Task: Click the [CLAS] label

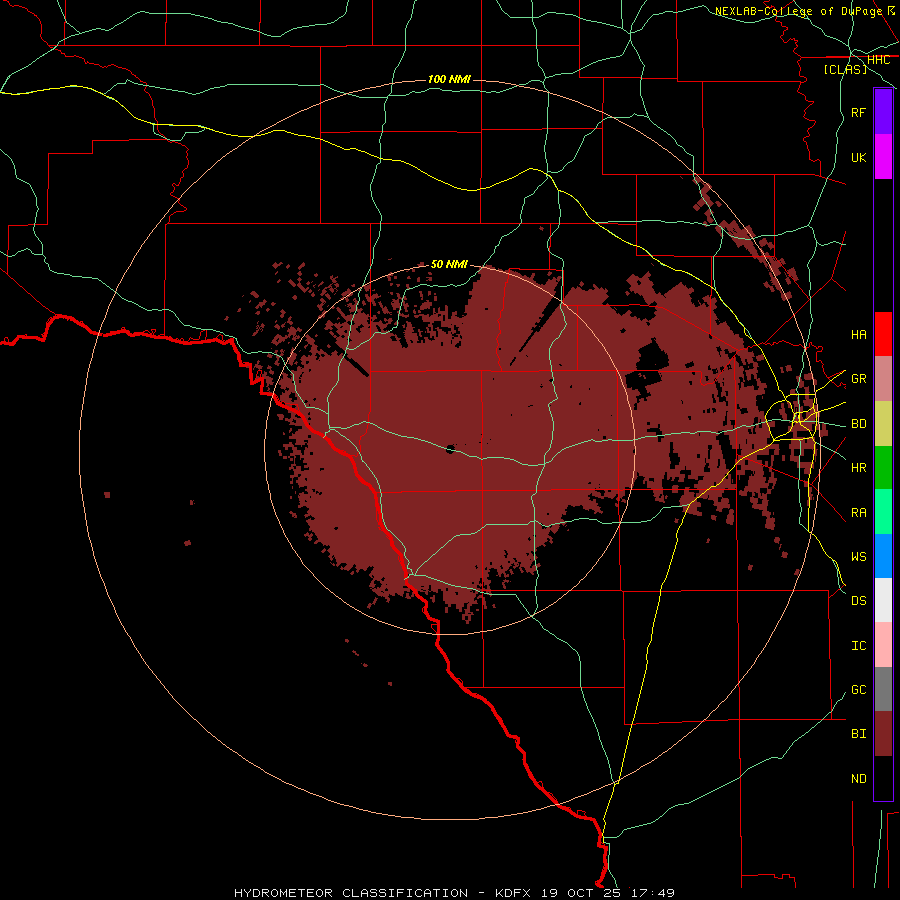Action: pos(845,69)
